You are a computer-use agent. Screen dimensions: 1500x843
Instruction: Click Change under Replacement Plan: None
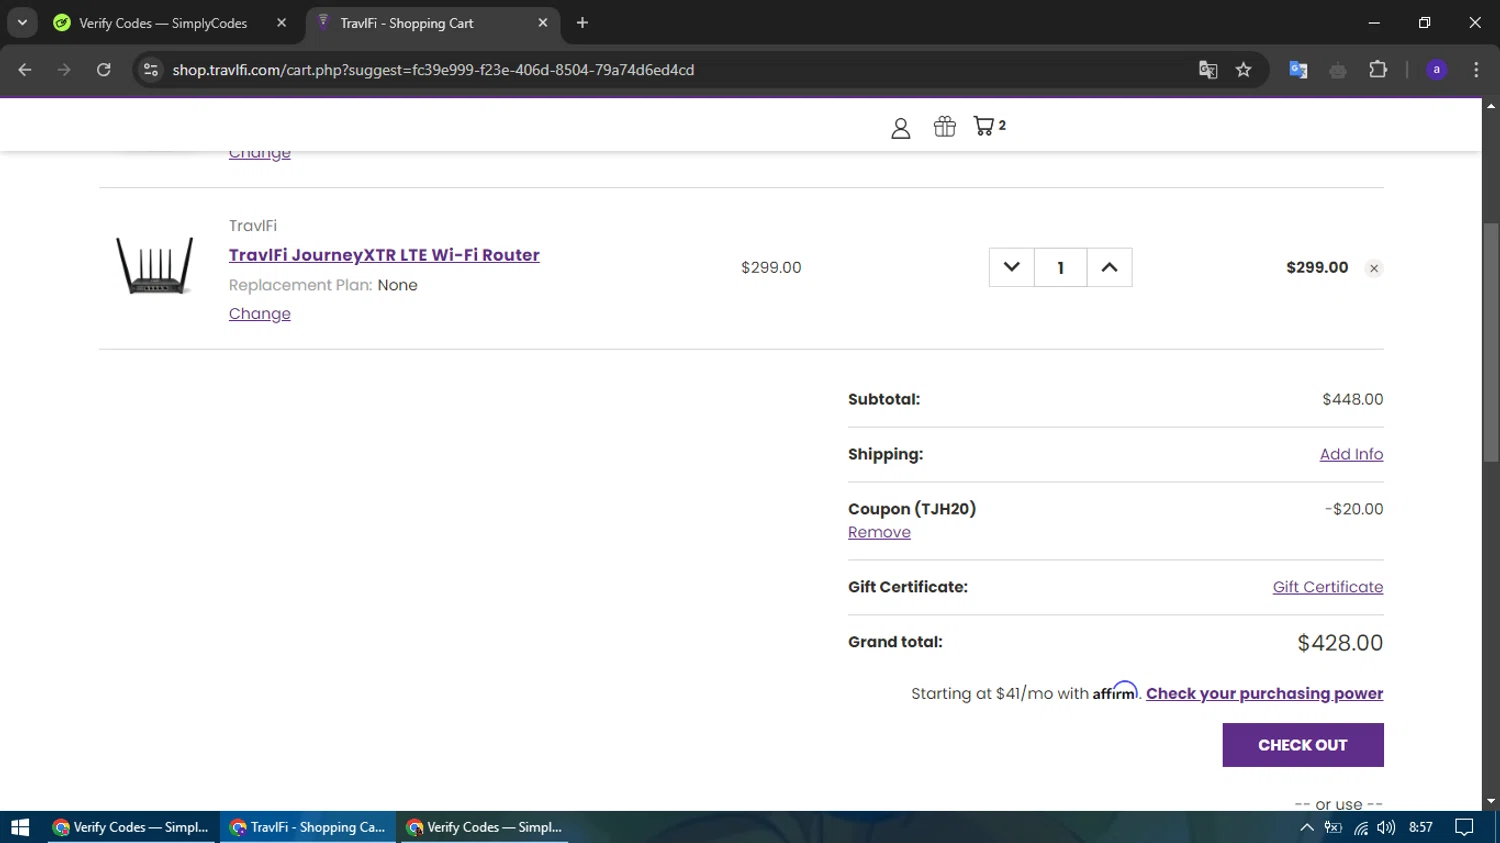[x=260, y=313]
